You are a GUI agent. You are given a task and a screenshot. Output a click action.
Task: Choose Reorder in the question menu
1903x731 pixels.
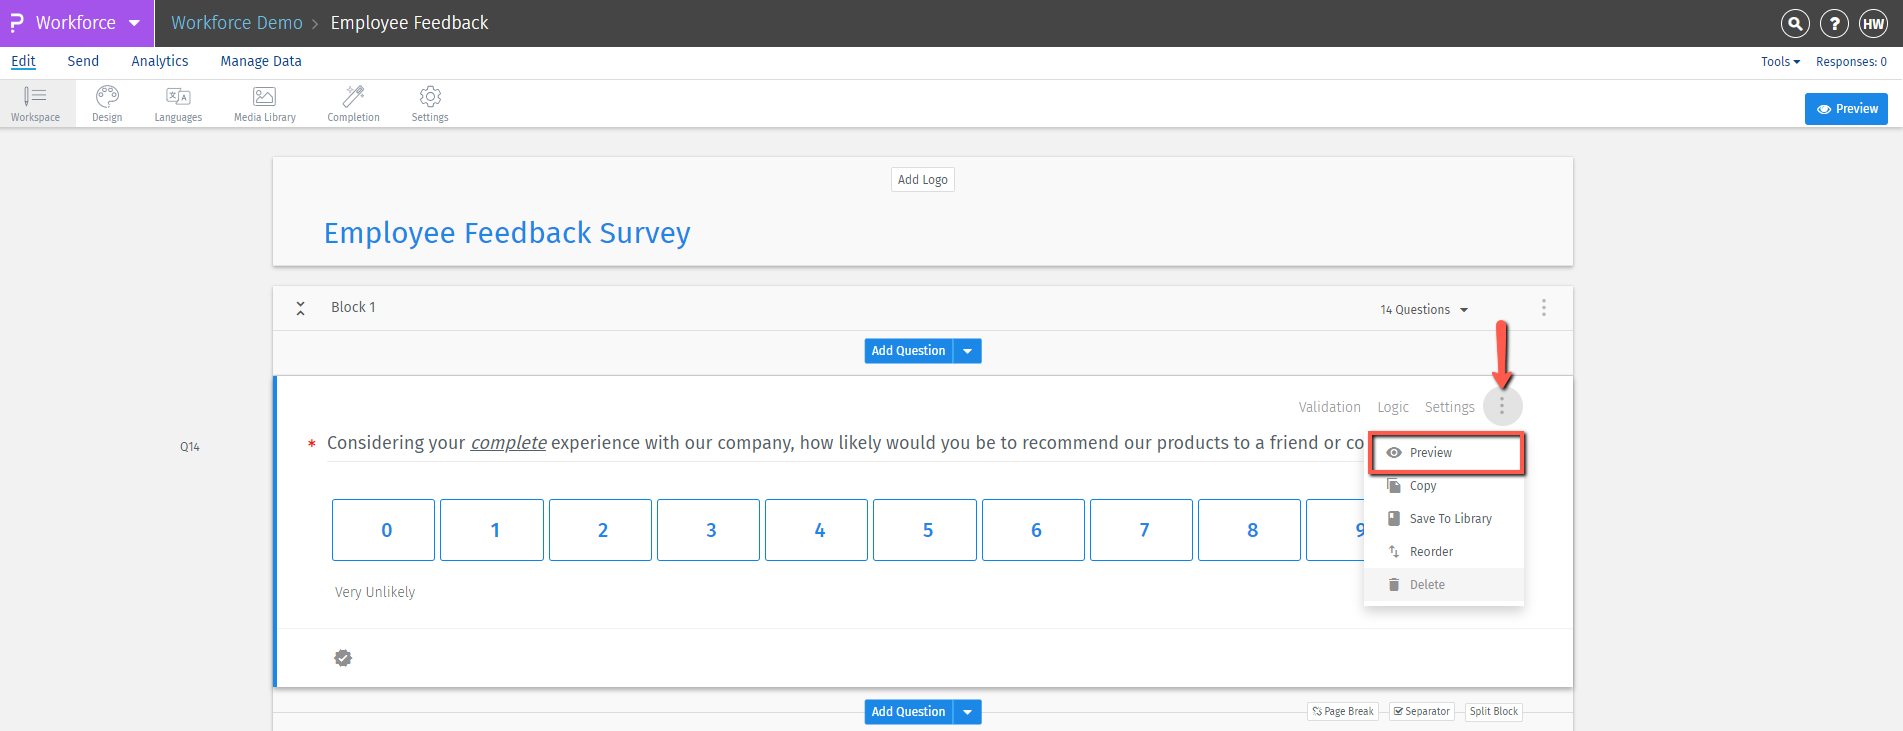[1444, 552]
